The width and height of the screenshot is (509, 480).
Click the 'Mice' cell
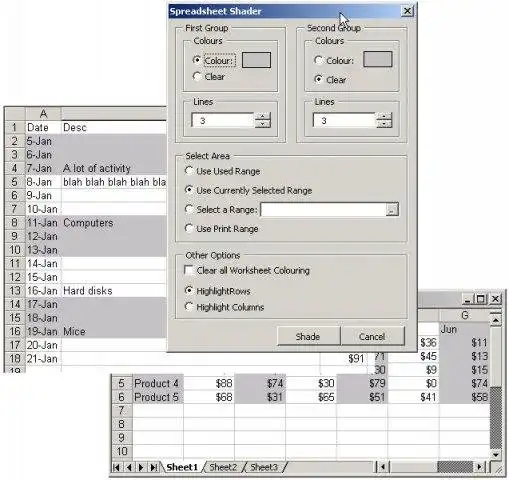pyautogui.click(x=114, y=331)
